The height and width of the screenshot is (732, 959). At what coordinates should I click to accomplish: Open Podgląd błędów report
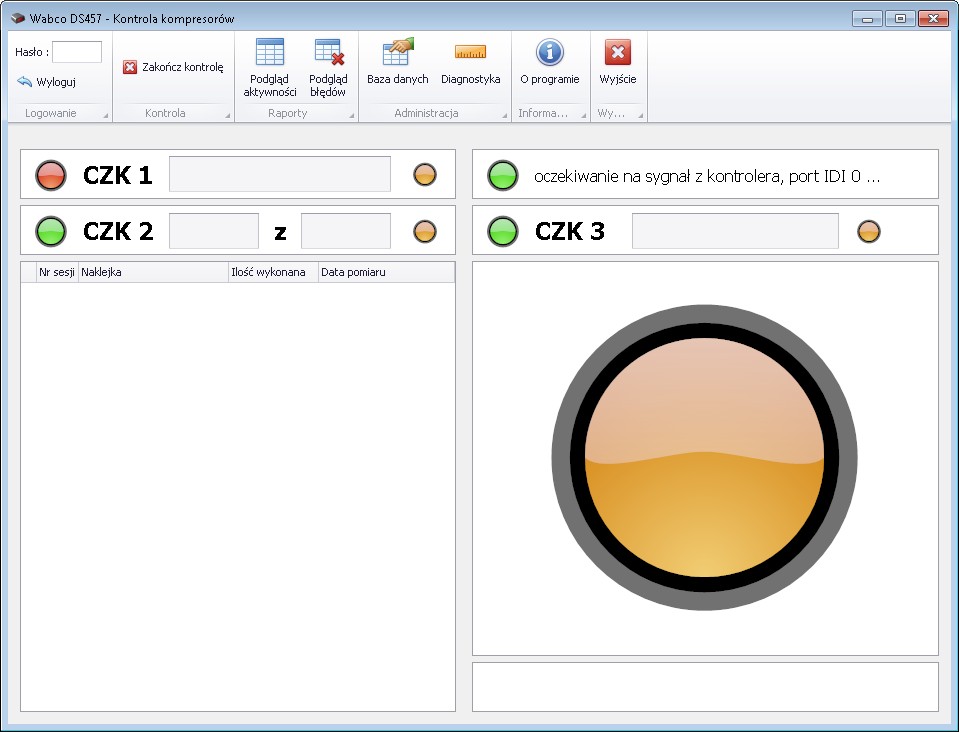328,67
